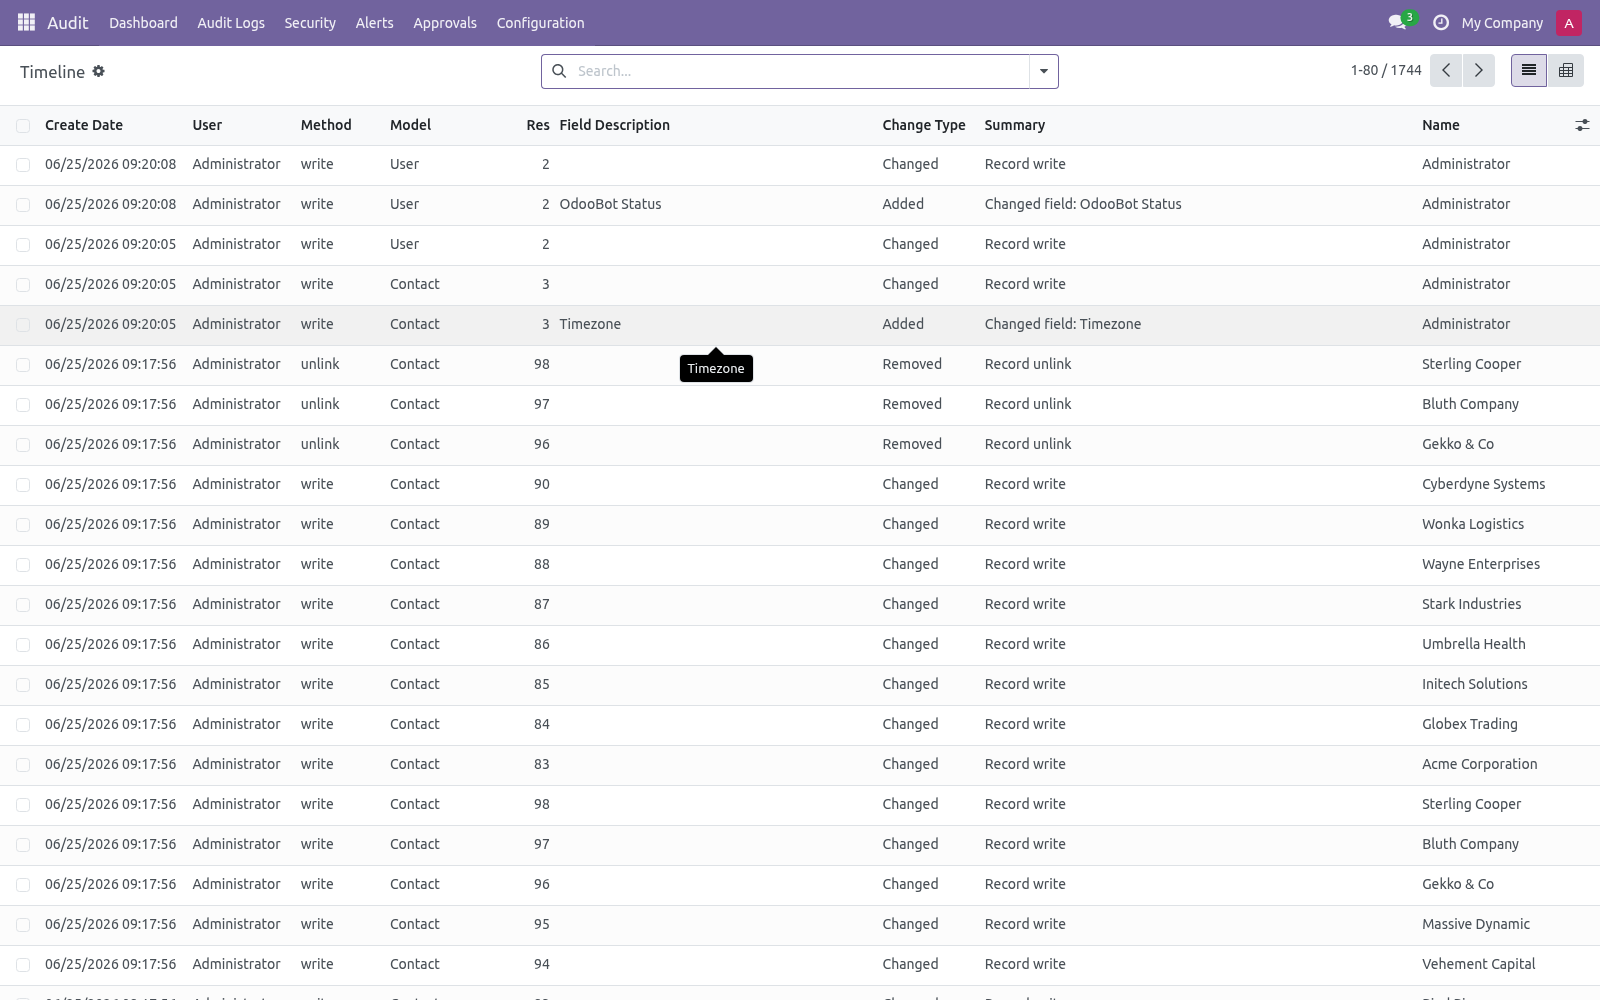Open the Dashboard menu
Image resolution: width=1600 pixels, height=1000 pixels.
click(143, 22)
